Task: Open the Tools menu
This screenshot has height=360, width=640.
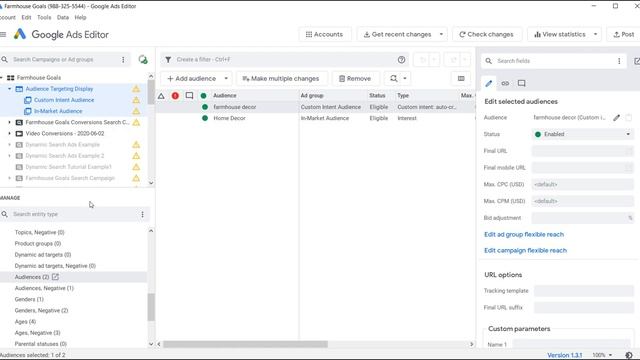Action: pos(44,18)
